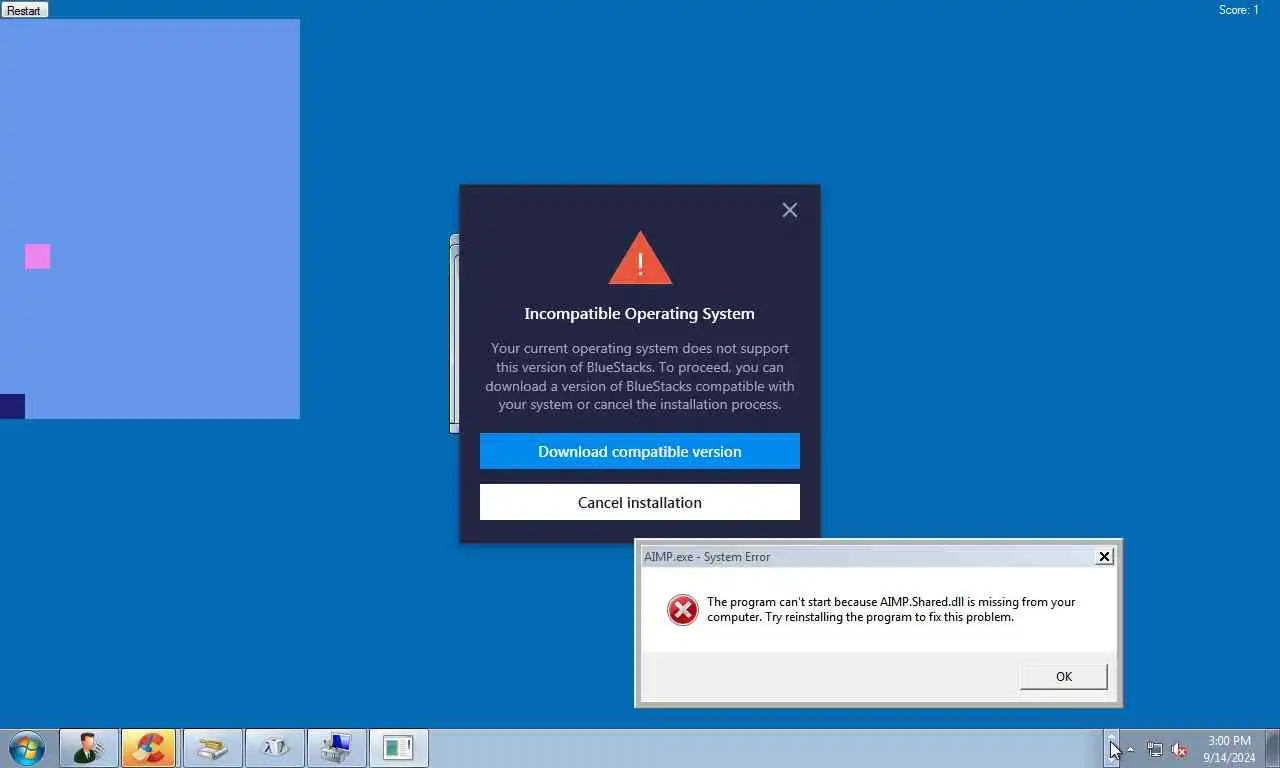
Task: Click the pink square in game area
Action: [x=37, y=256]
